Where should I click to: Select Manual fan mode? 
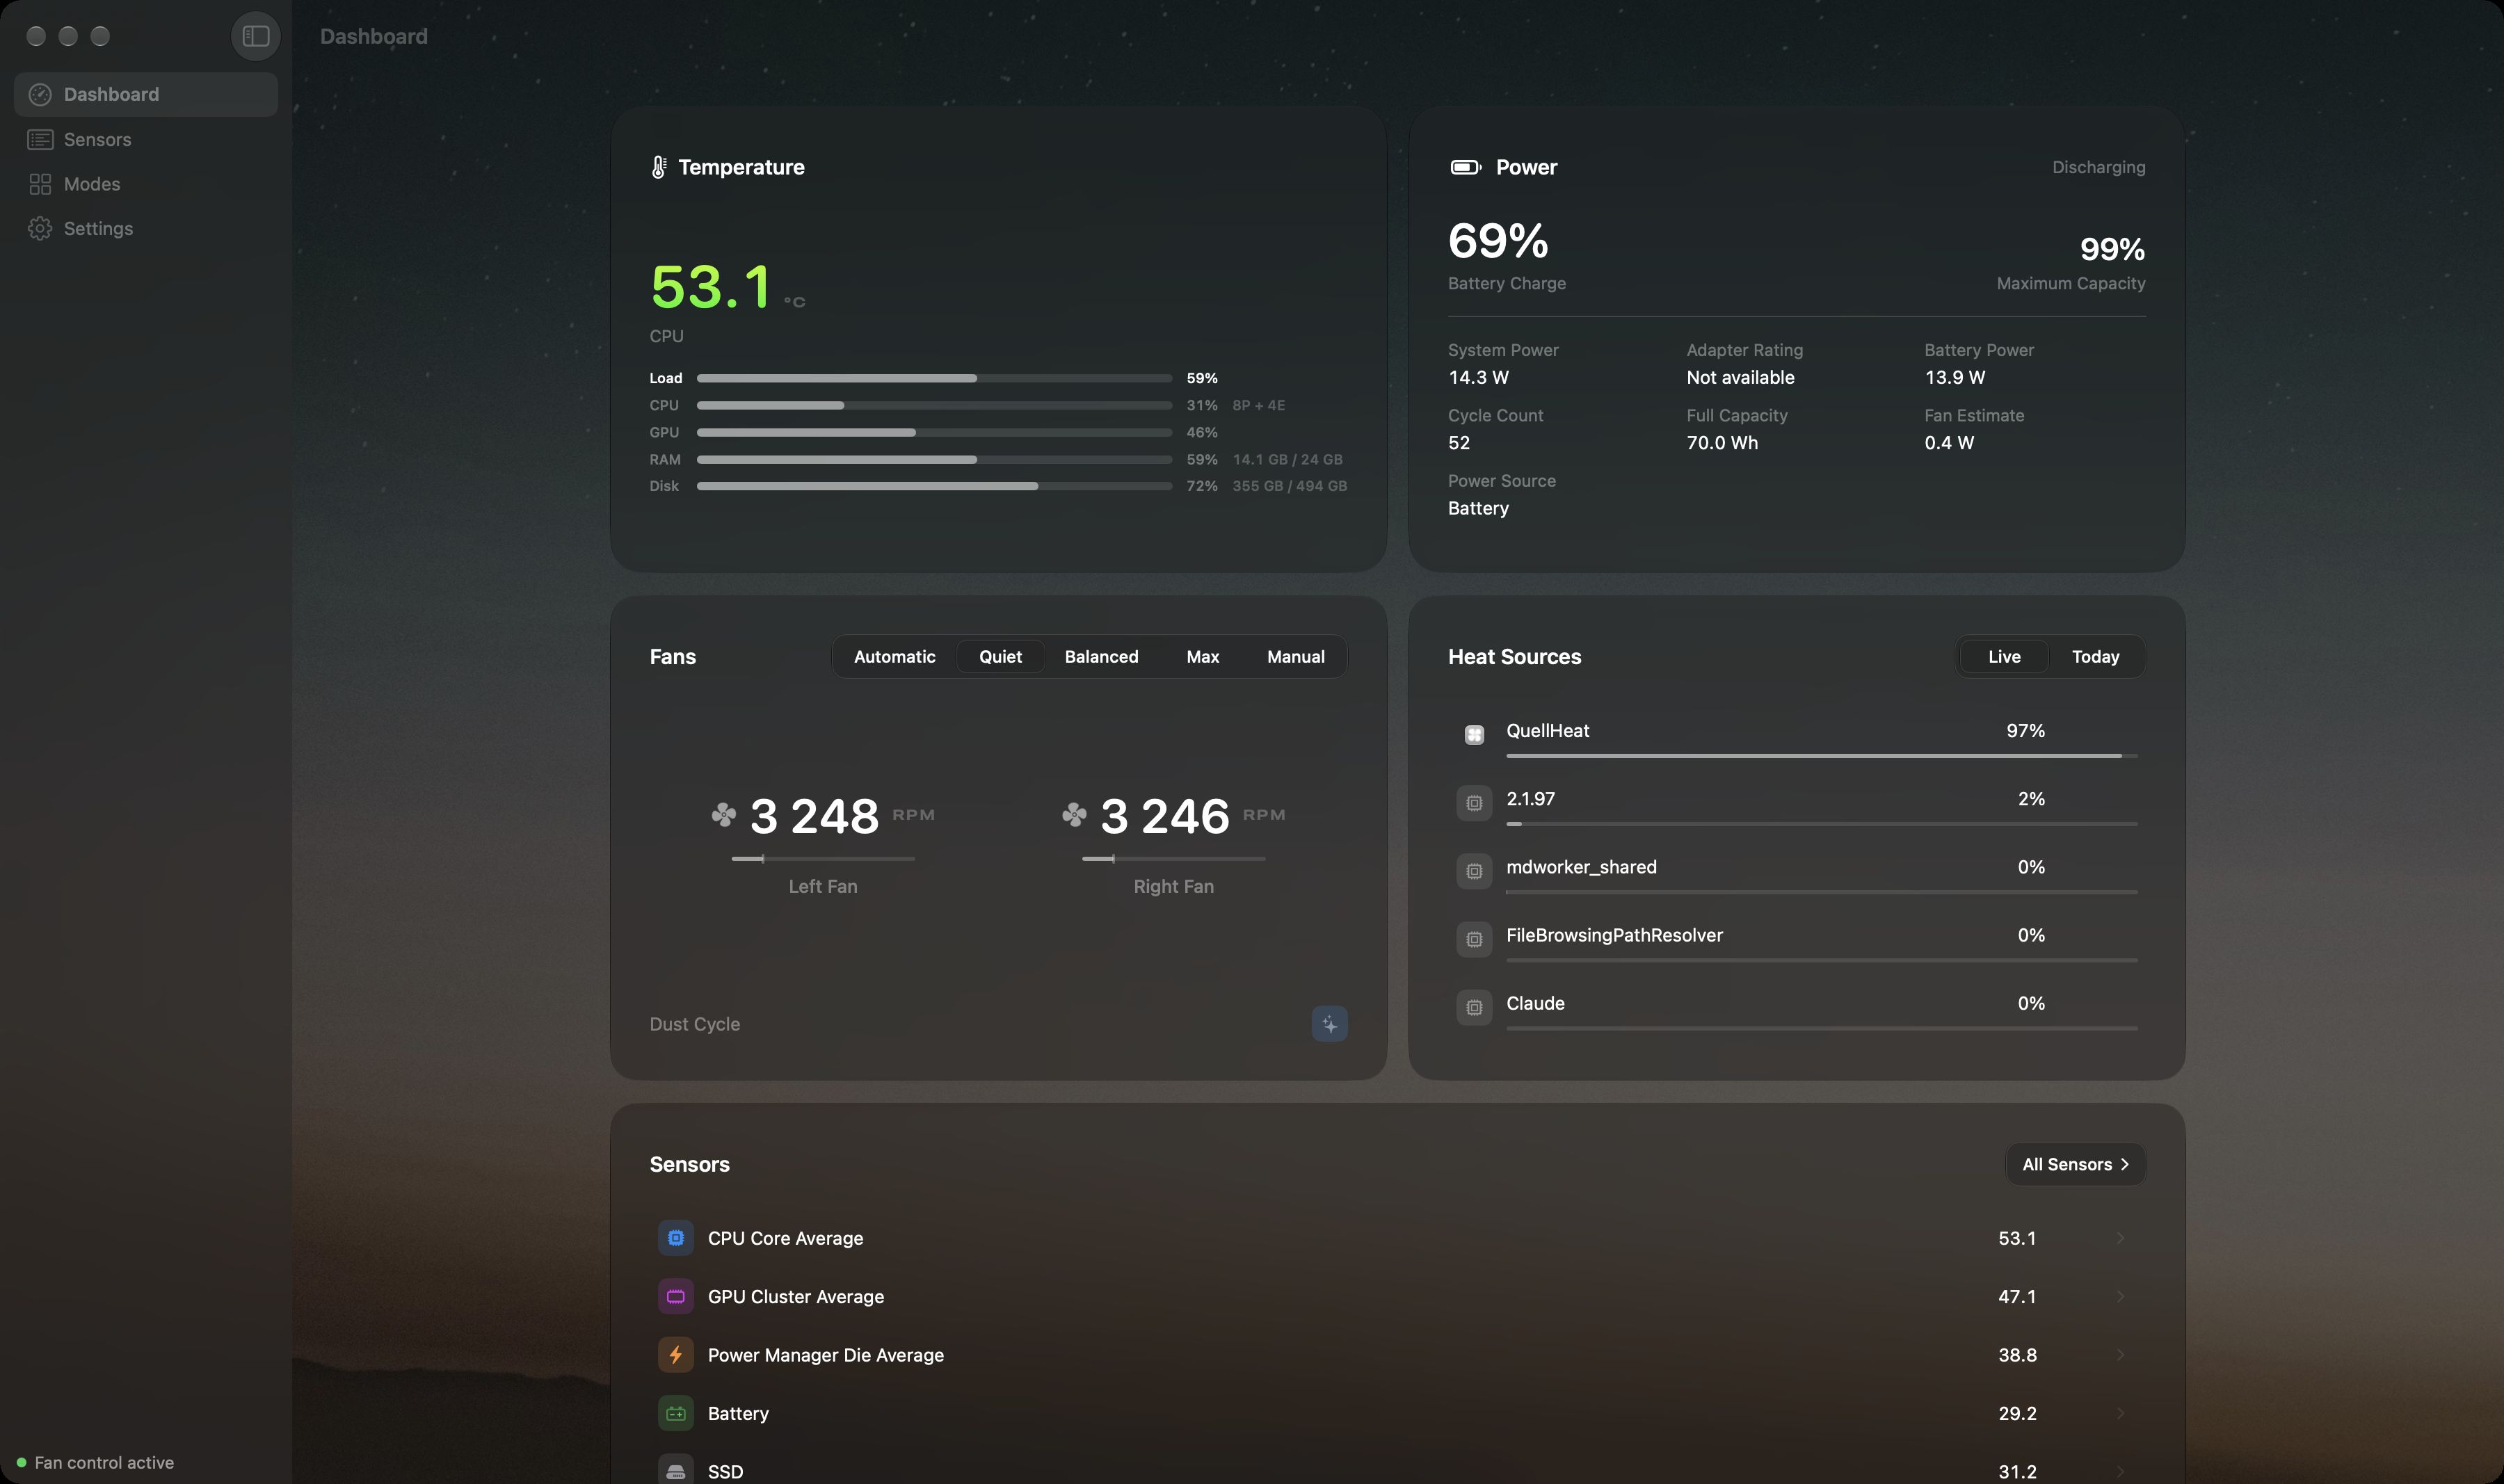click(1295, 657)
